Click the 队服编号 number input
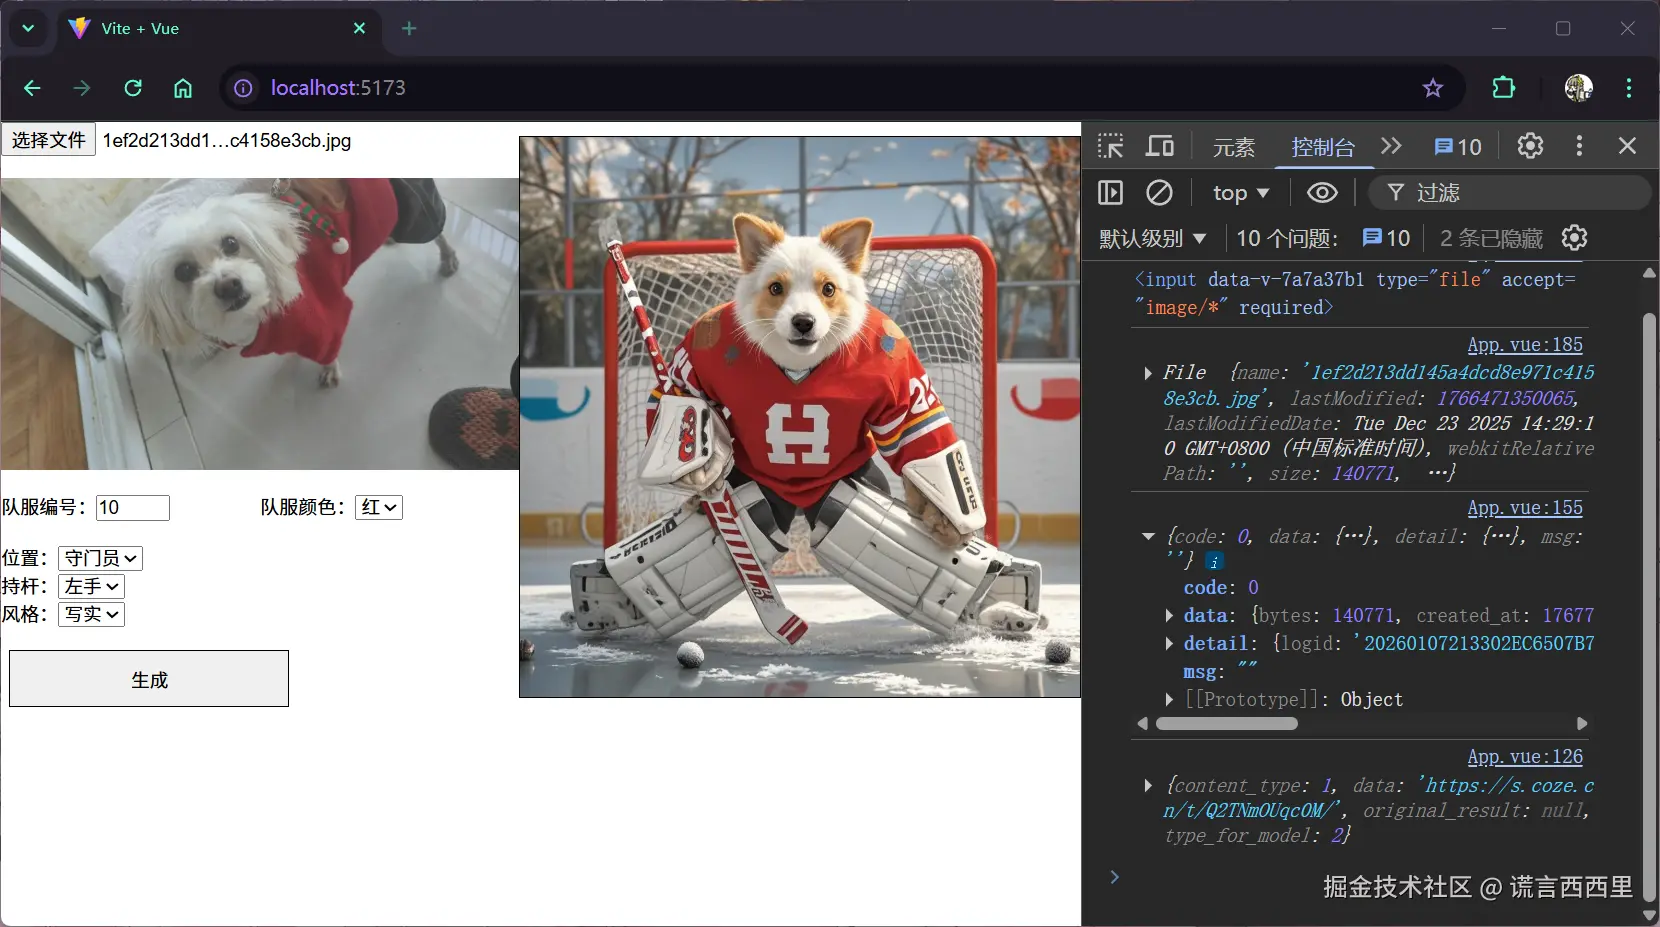The height and width of the screenshot is (927, 1660). 133,508
